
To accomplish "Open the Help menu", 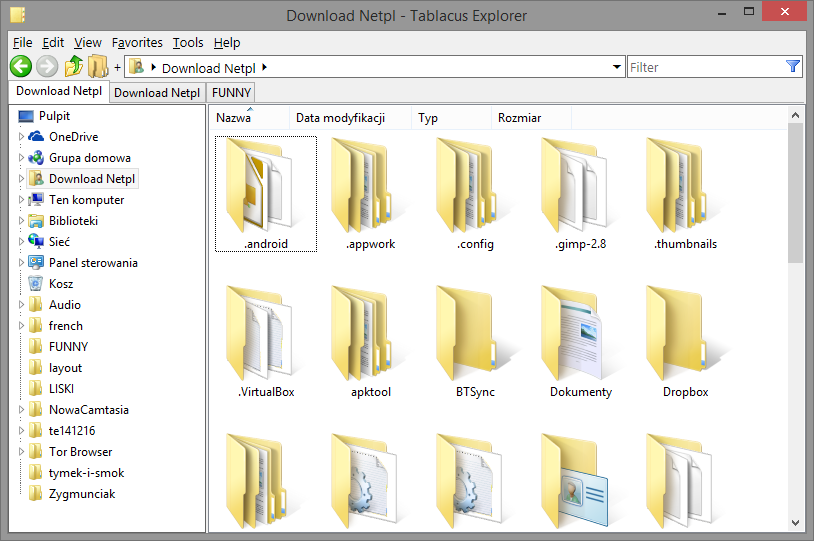I will click(x=227, y=43).
